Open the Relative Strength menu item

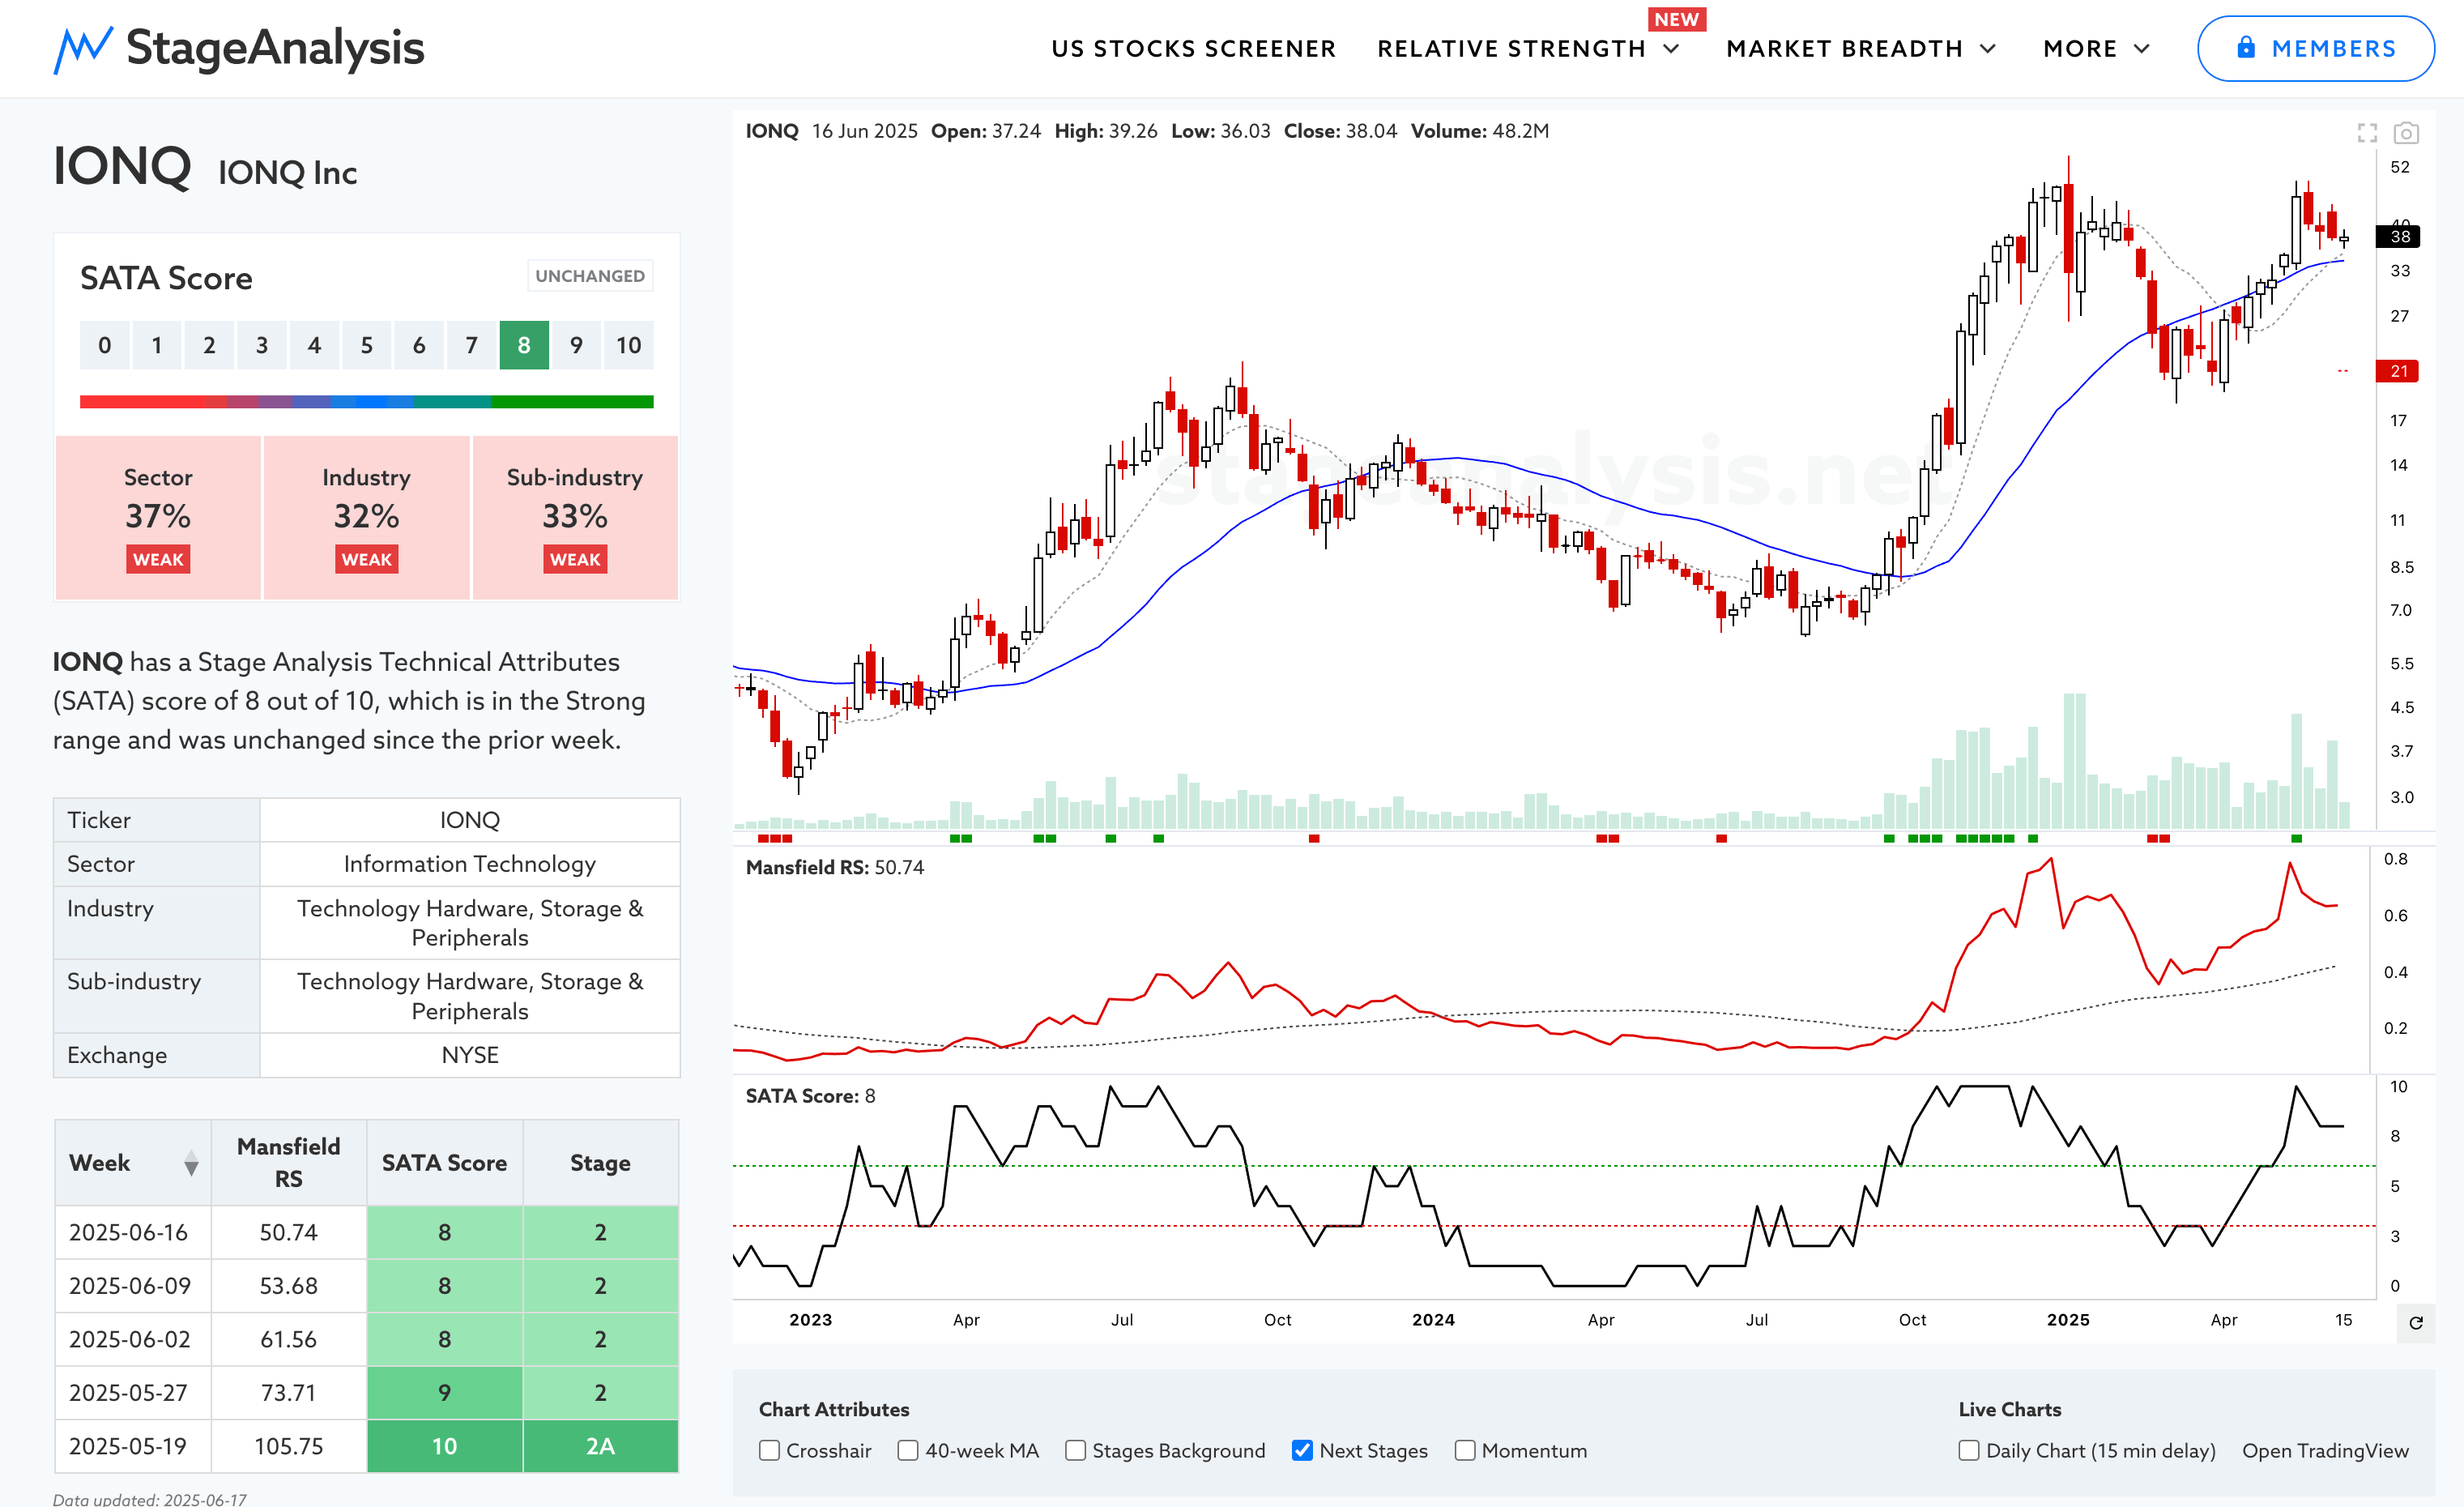click(x=1511, y=49)
